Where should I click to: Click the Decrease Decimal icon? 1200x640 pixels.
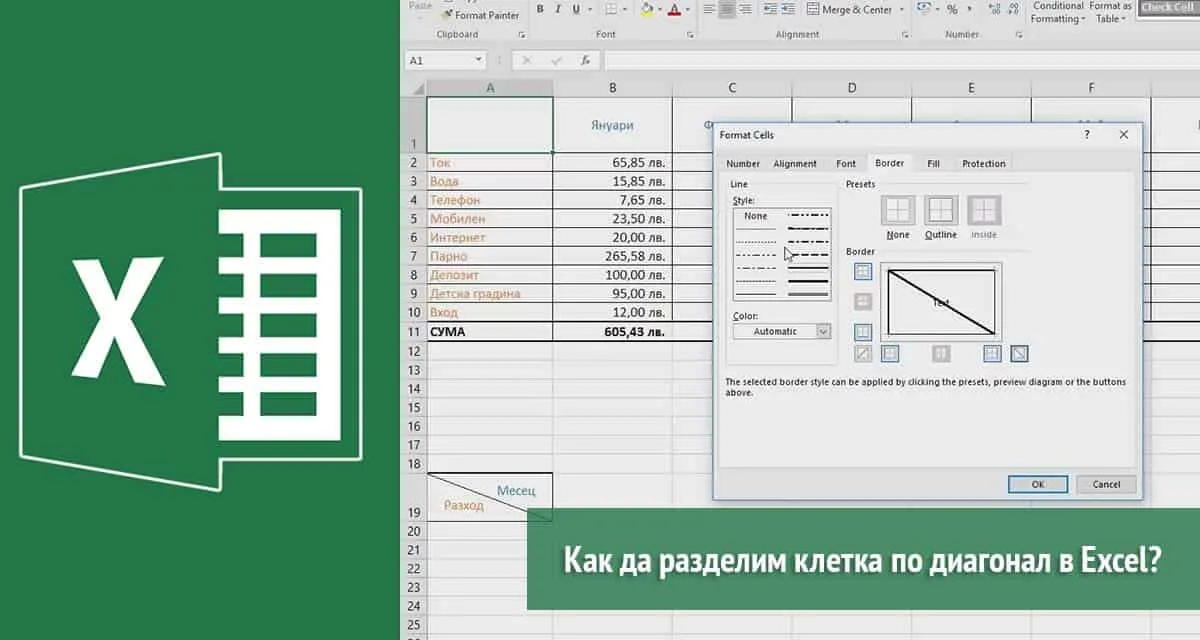[x=1013, y=9]
